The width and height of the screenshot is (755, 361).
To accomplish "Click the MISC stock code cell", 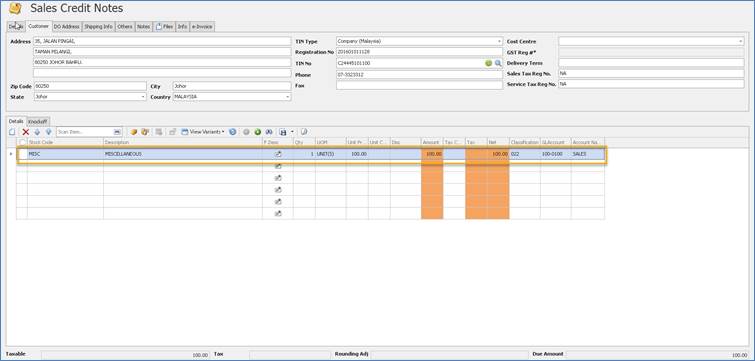I will point(65,154).
